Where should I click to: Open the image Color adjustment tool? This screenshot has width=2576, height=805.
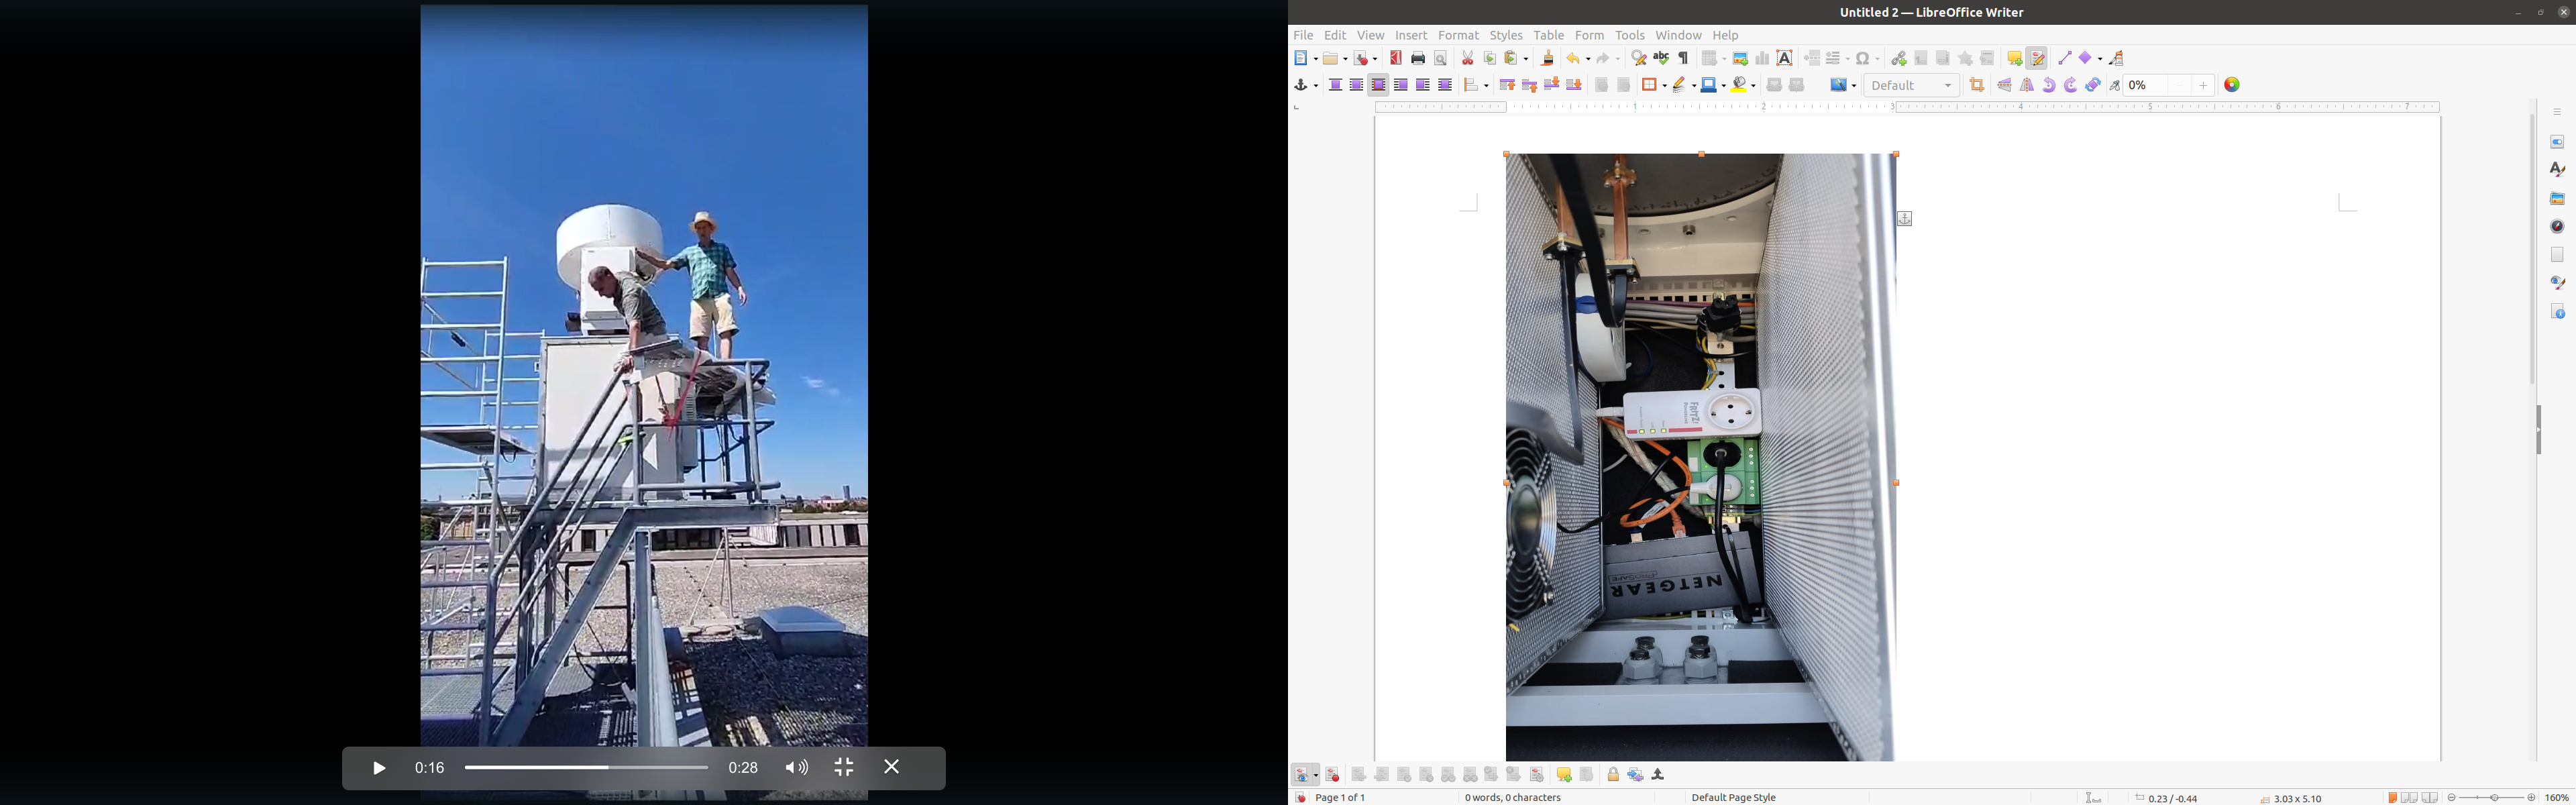[2232, 85]
